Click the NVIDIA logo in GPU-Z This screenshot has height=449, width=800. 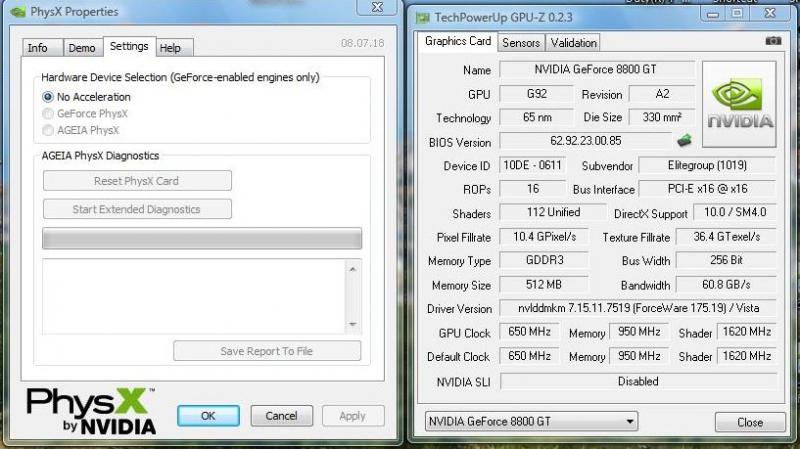click(x=739, y=104)
